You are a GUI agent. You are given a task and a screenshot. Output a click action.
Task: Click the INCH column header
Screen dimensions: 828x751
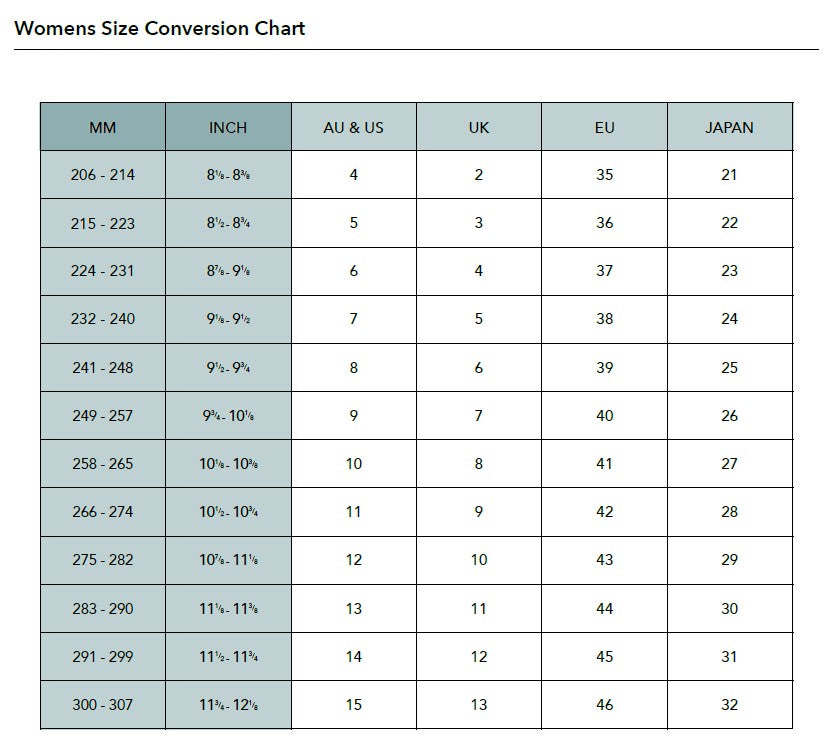(x=228, y=127)
